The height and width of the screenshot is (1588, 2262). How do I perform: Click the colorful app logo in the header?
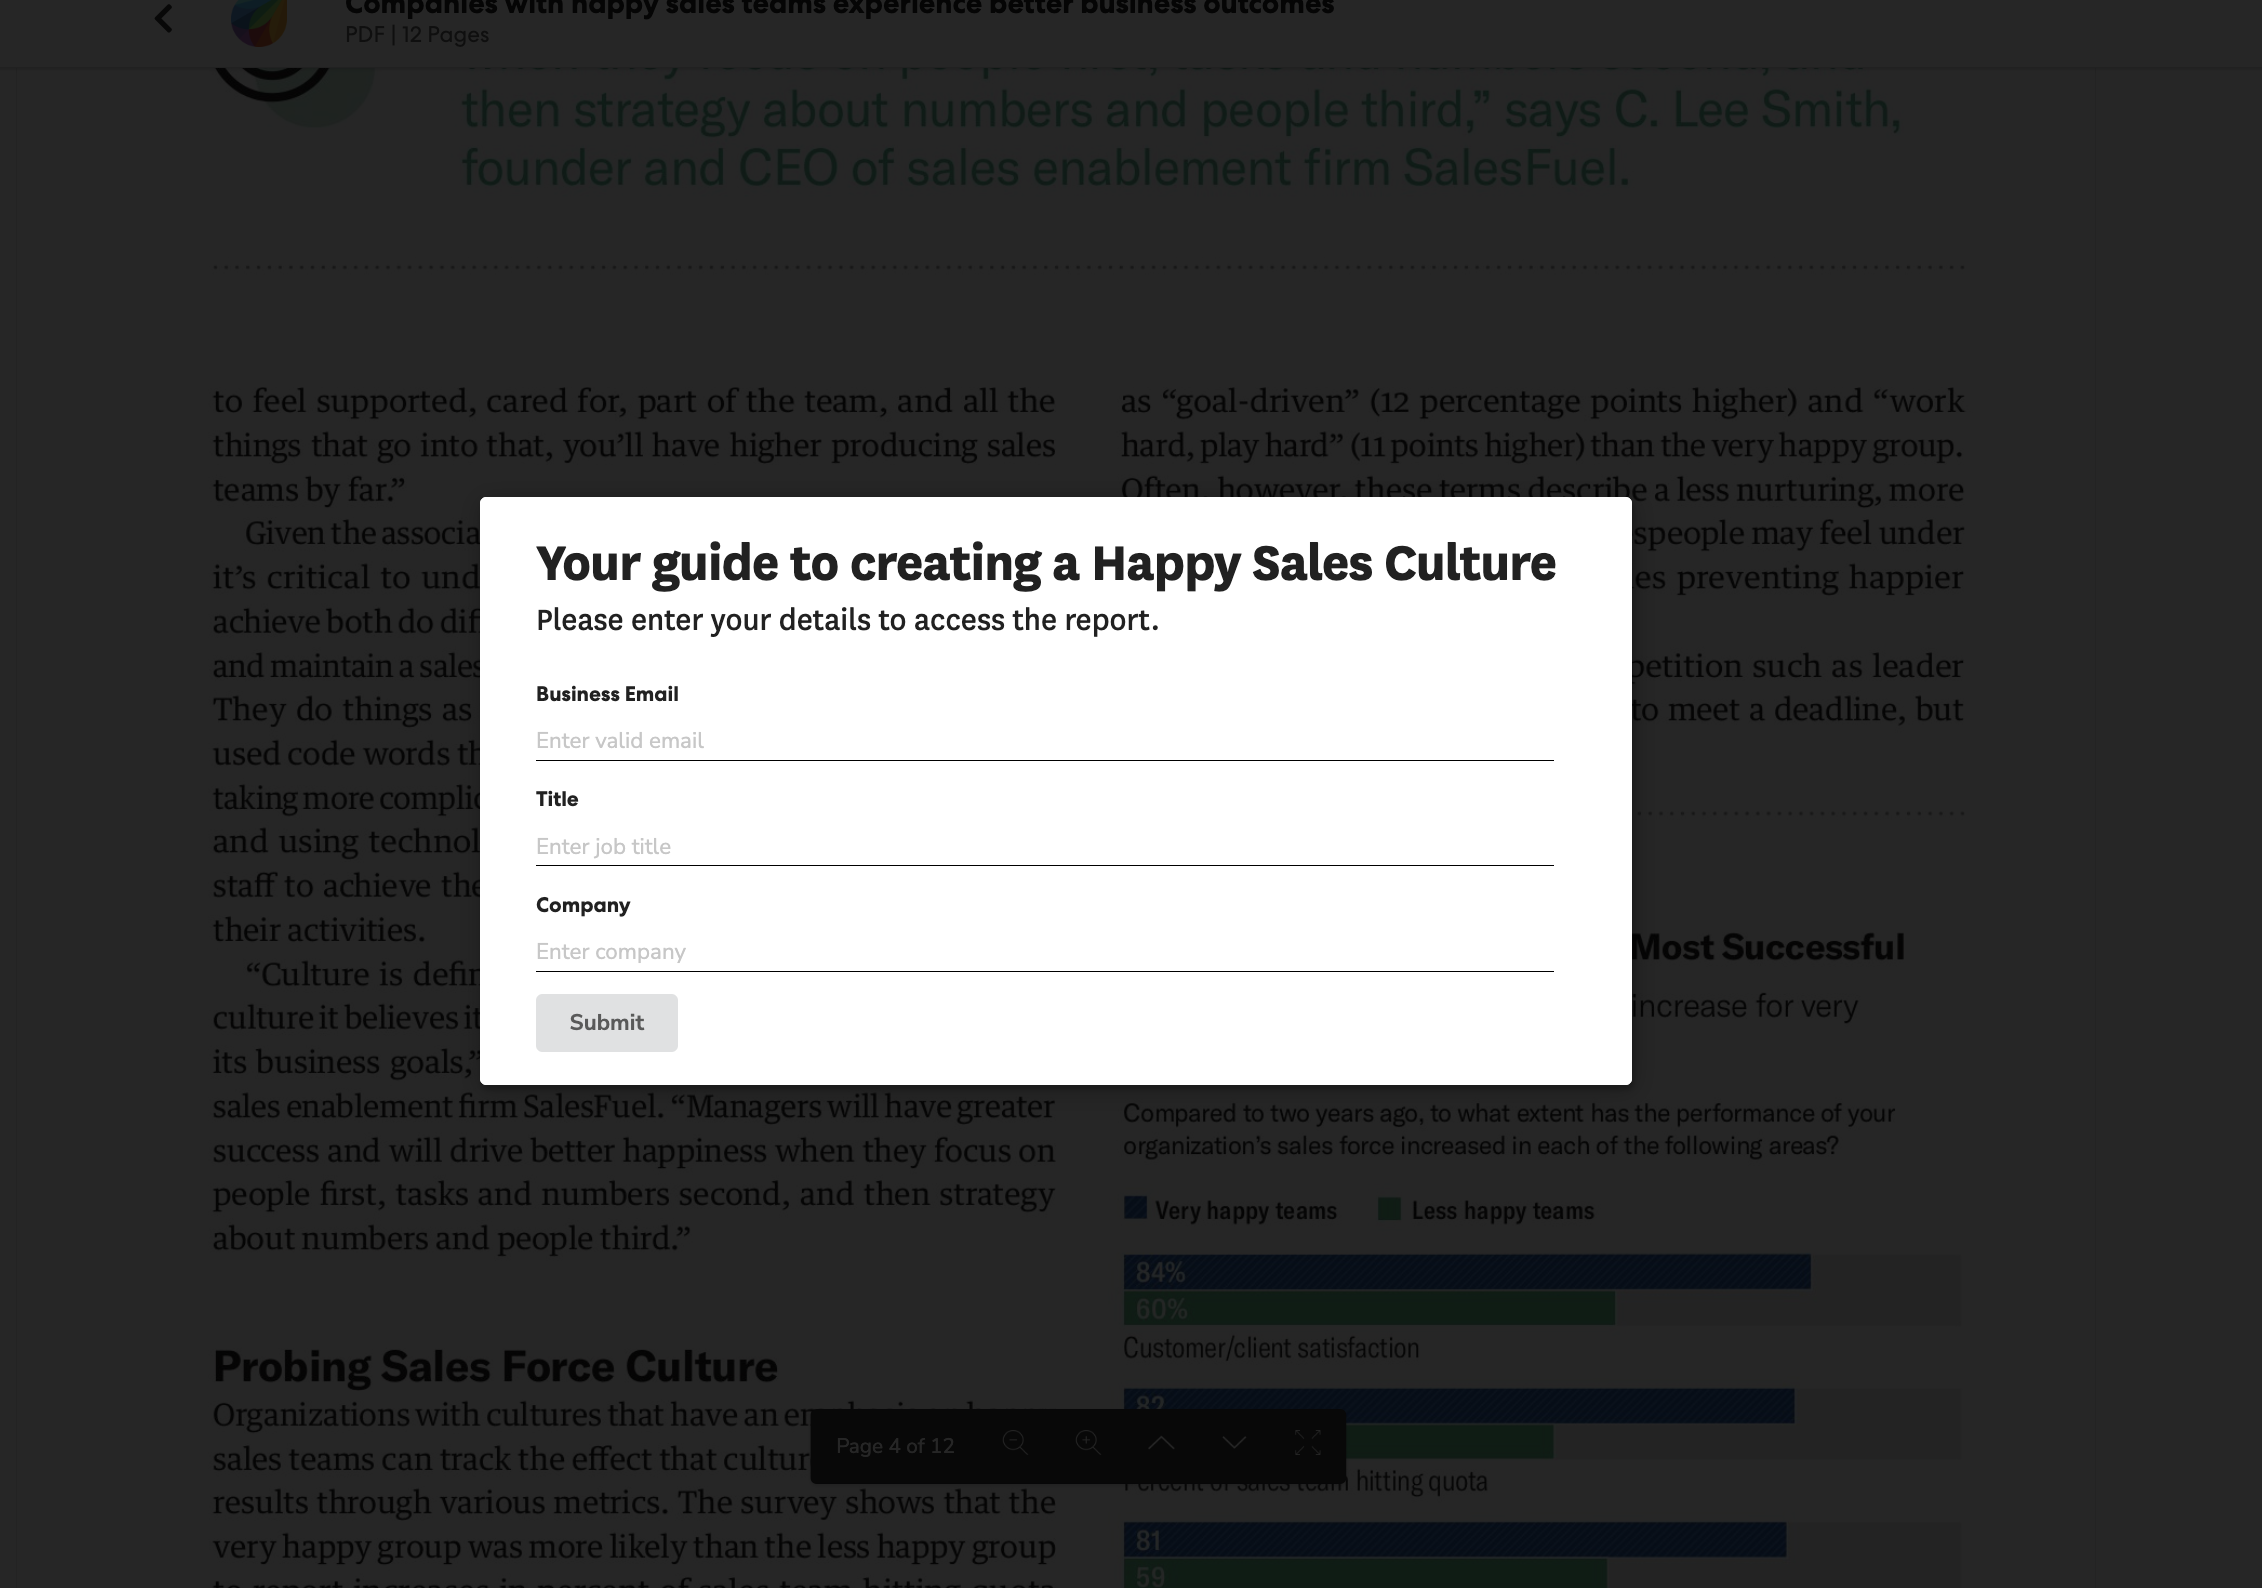(x=259, y=23)
